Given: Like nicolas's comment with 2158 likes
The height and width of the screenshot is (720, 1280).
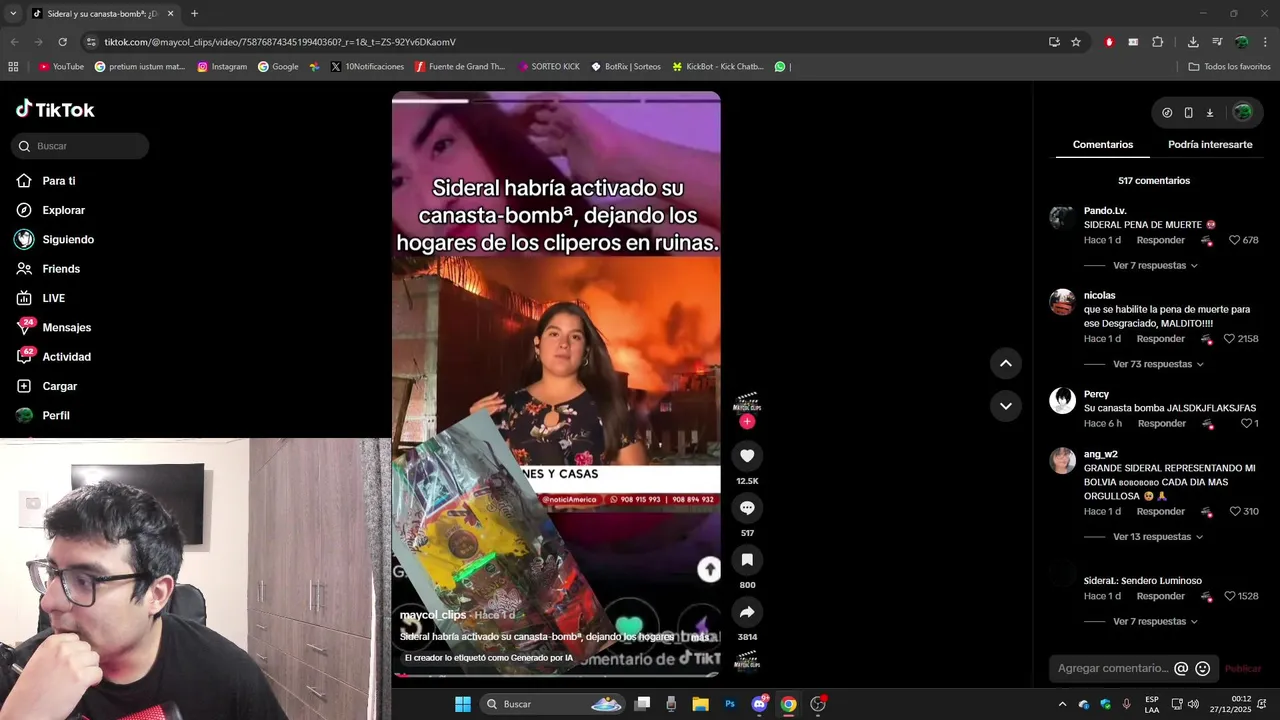Looking at the screenshot, I should [x=1230, y=339].
